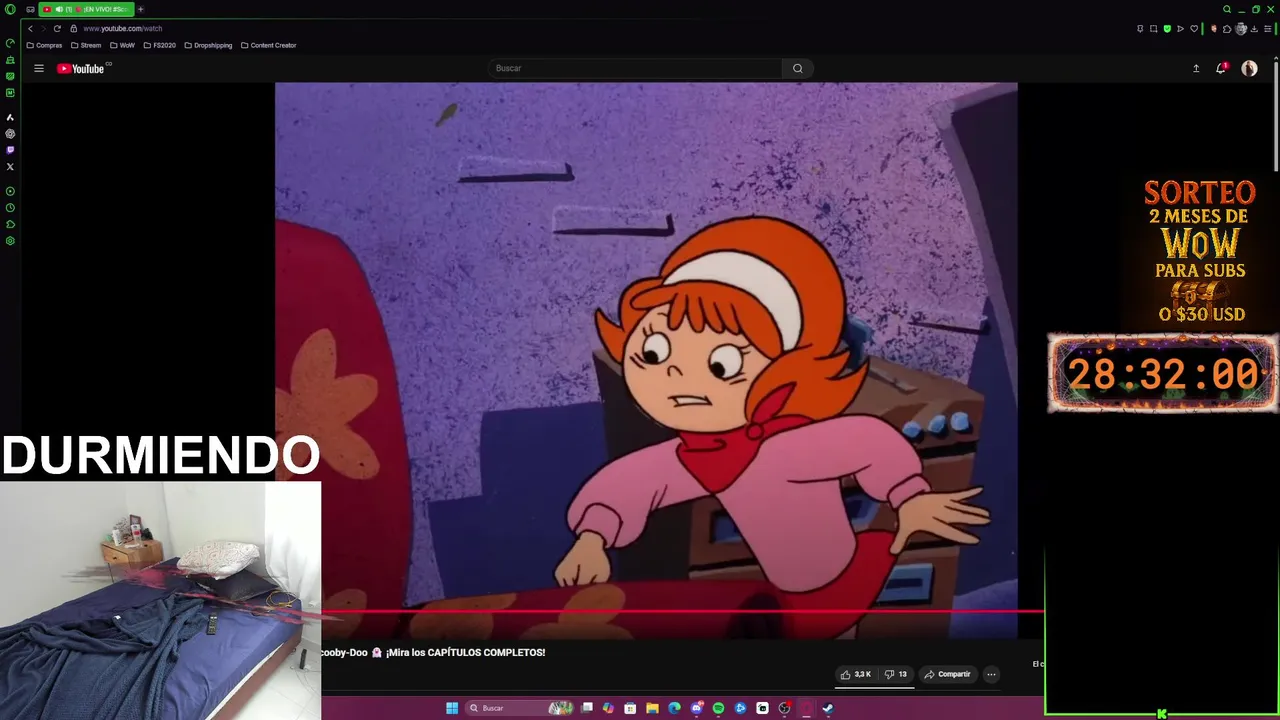Open the easy setup sliders icon
1280x720 pixels.
[1267, 28]
